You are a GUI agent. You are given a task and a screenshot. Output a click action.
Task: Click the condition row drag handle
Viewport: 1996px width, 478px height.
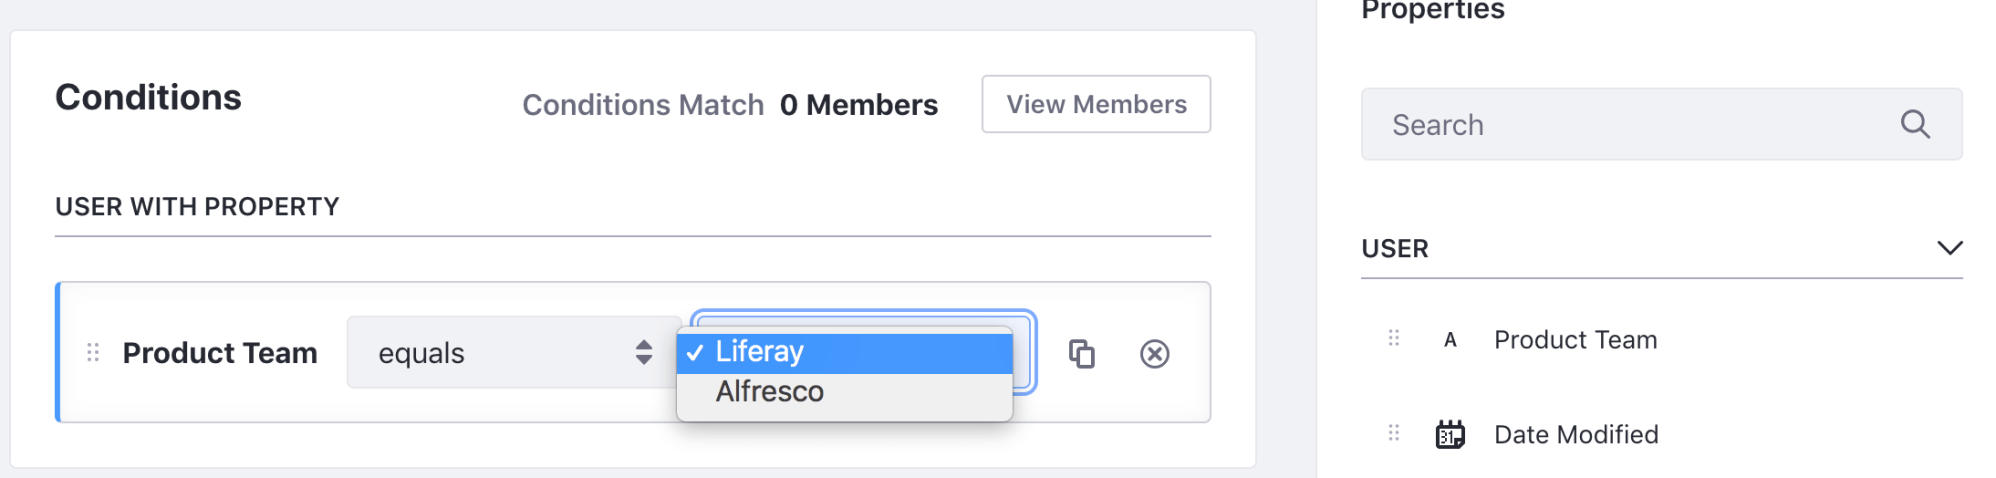tap(93, 352)
